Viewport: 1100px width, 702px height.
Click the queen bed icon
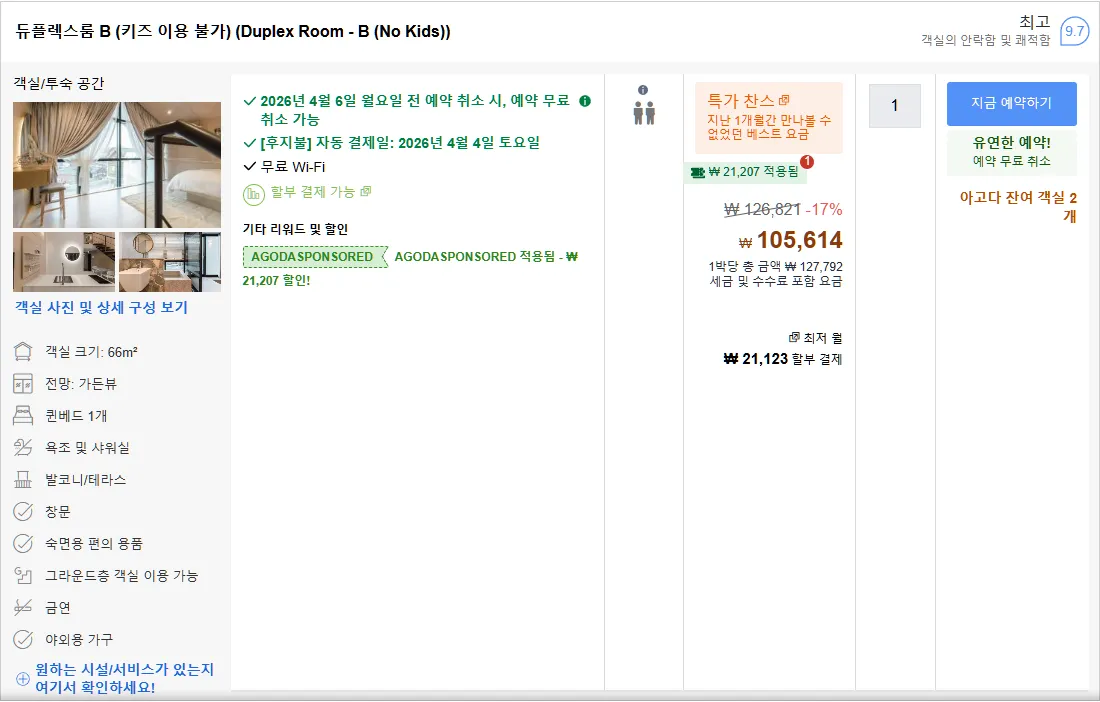point(23,415)
